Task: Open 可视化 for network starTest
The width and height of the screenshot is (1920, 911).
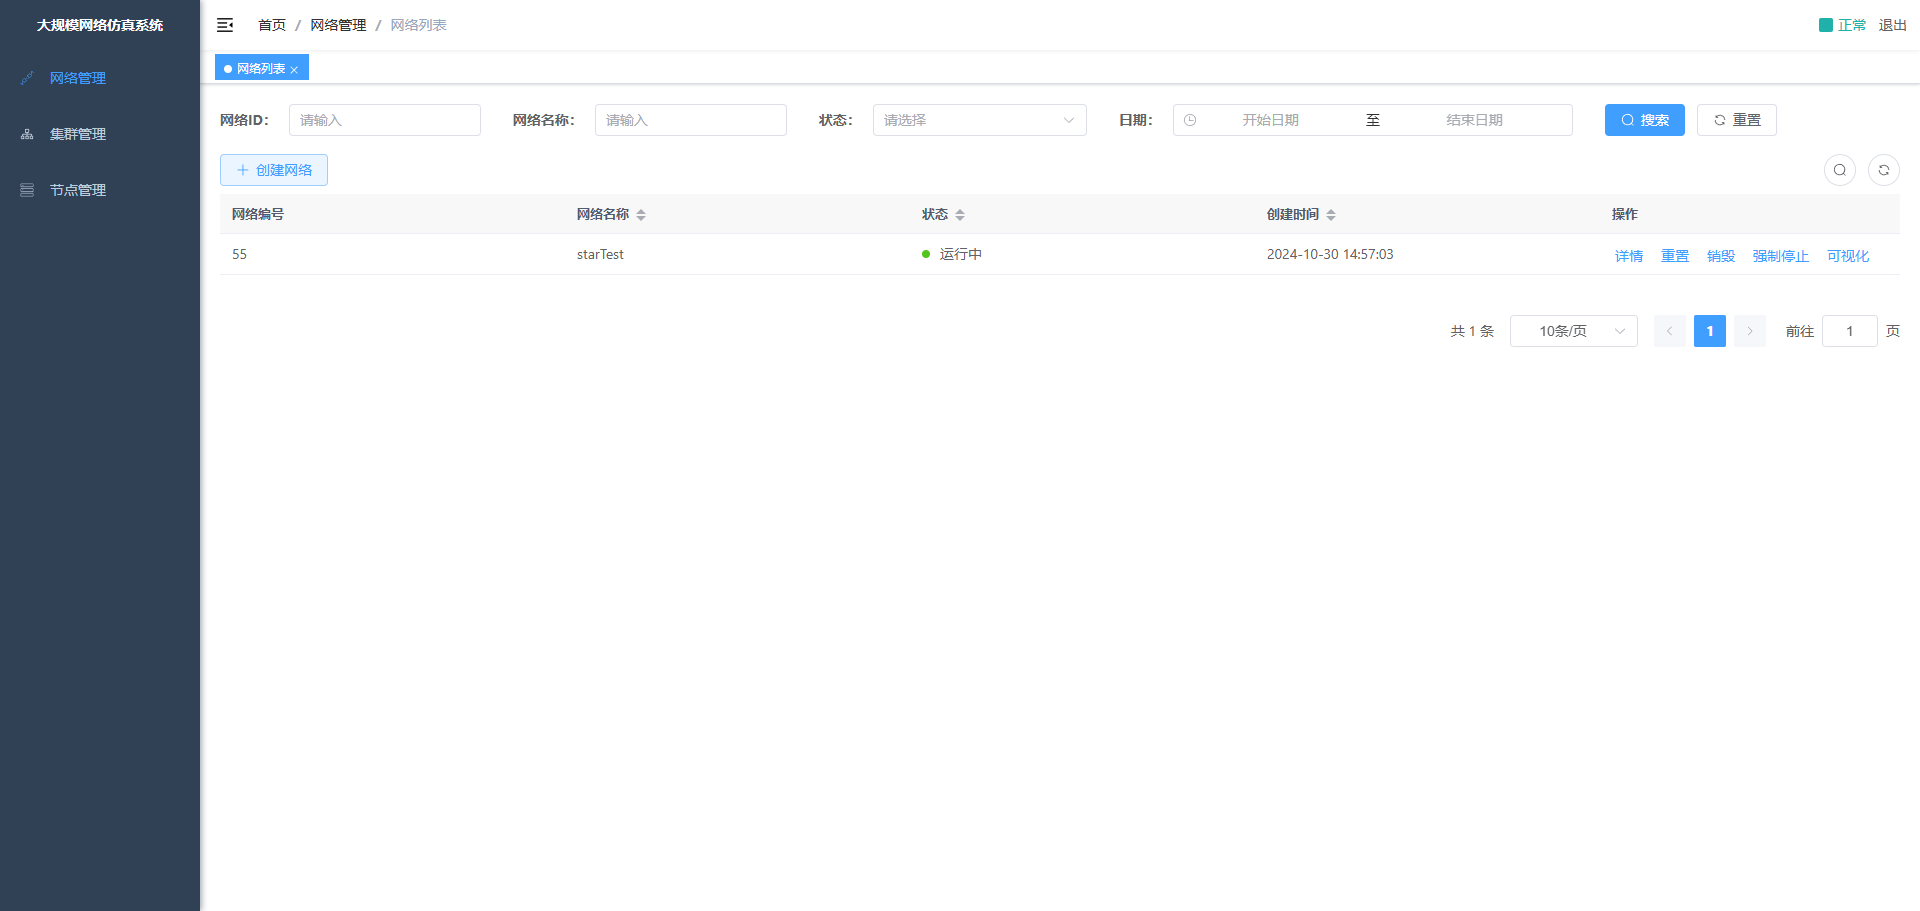Action: pos(1847,256)
